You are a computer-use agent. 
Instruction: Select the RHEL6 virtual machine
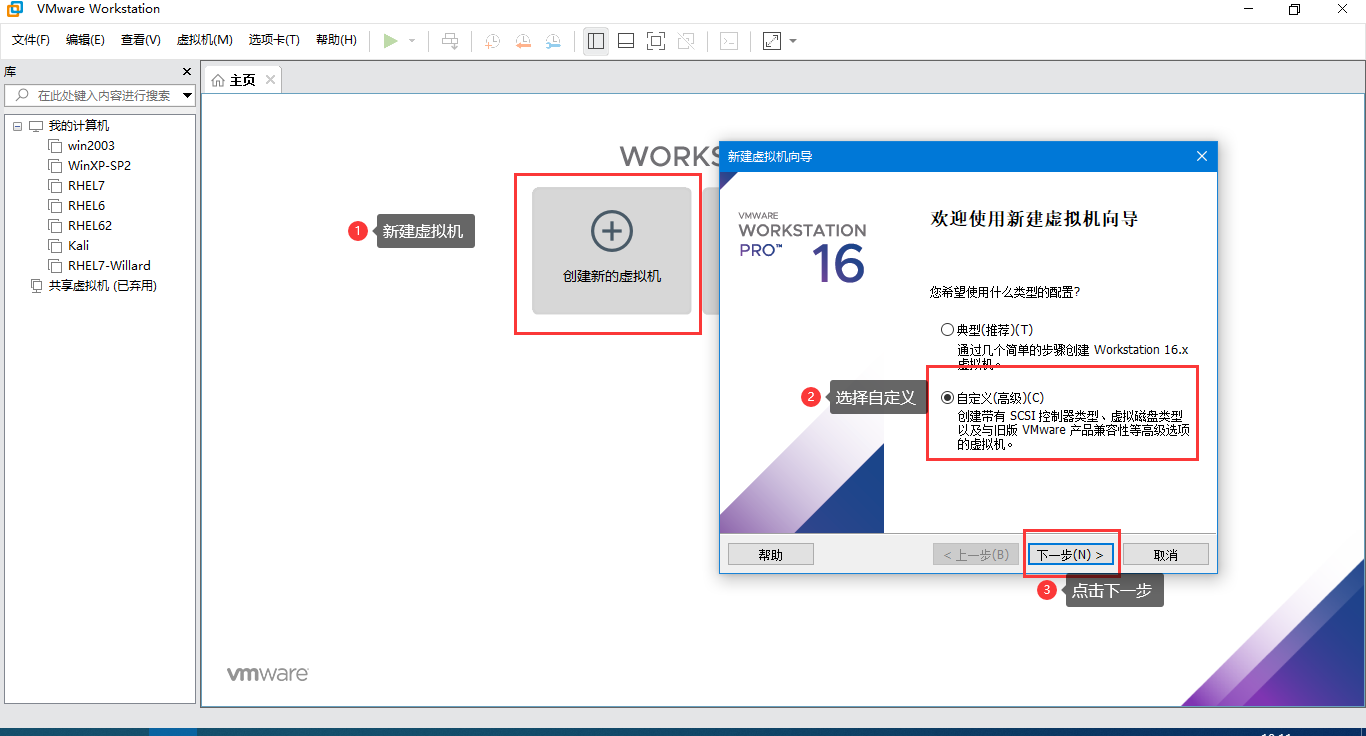[86, 206]
